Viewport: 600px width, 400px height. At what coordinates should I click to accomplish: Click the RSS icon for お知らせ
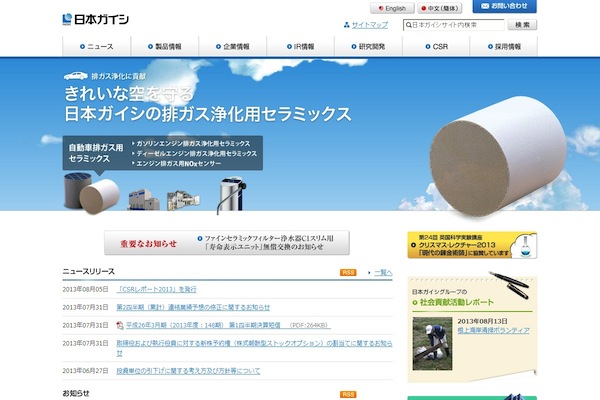click(348, 394)
